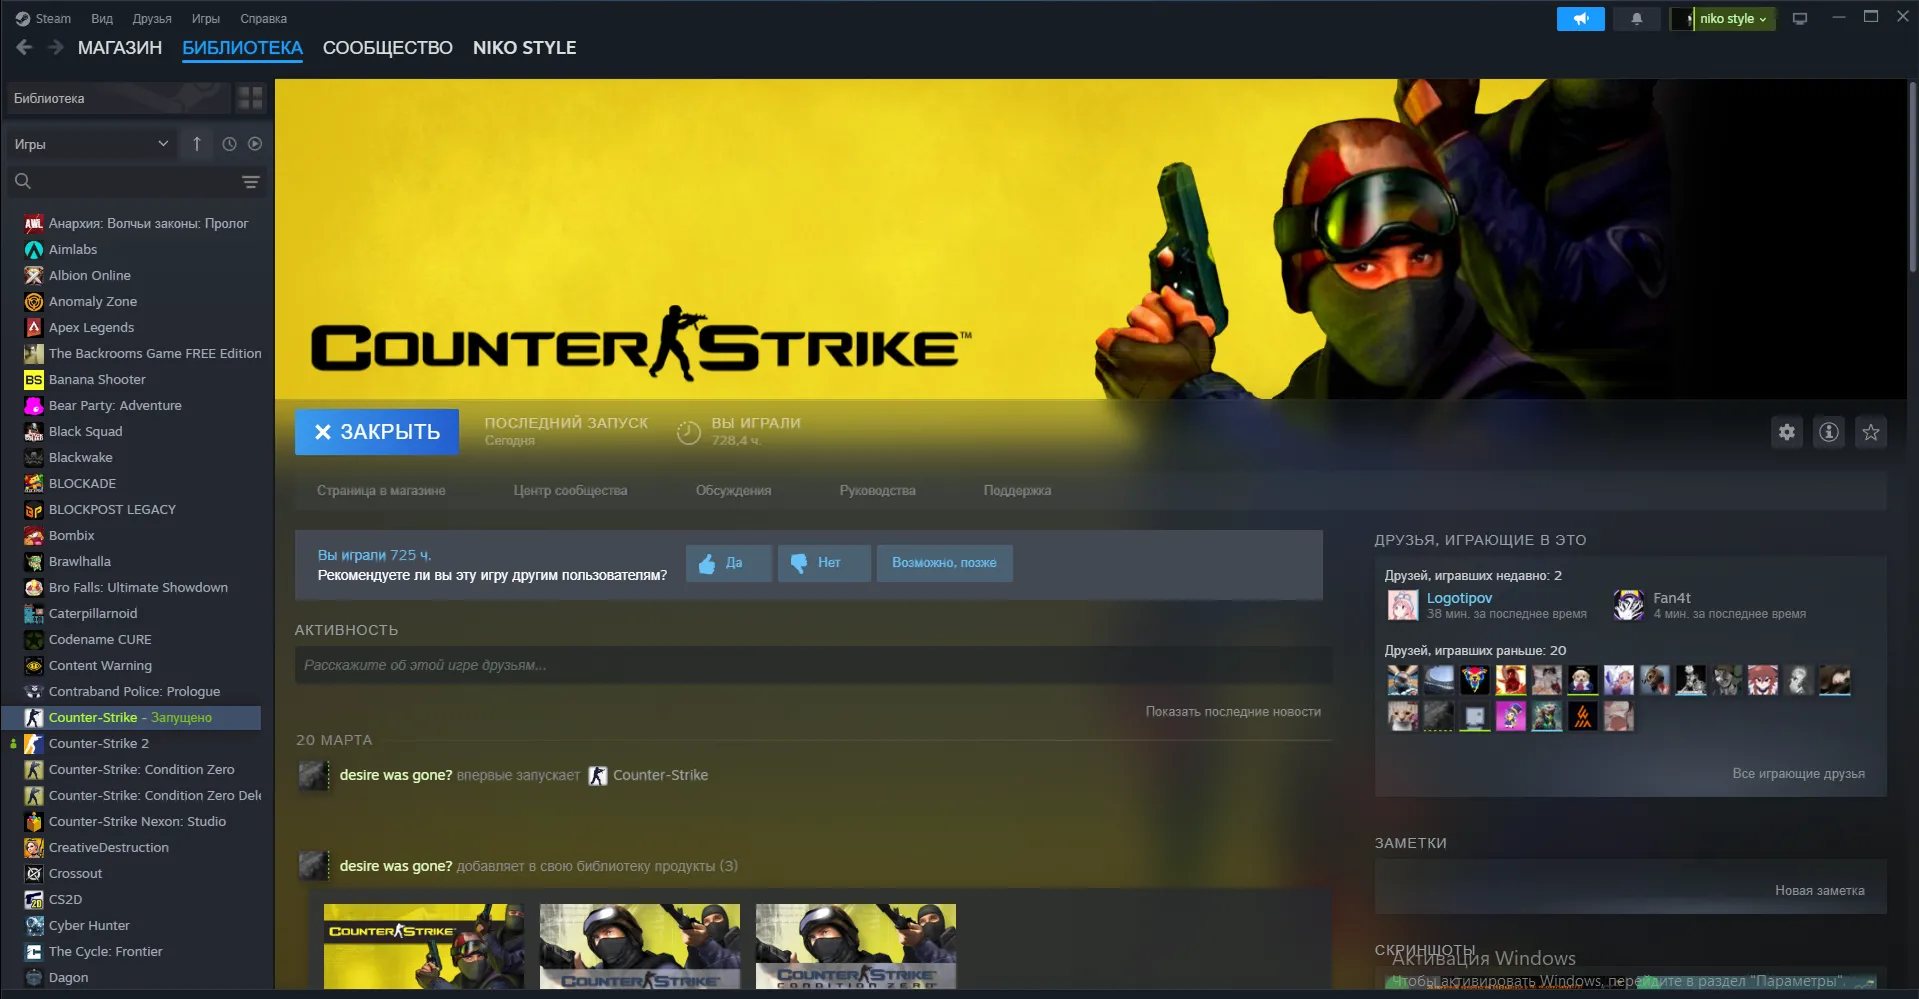Select Brawlhalla in library list
1919x999 pixels.
pyautogui.click(x=80, y=562)
